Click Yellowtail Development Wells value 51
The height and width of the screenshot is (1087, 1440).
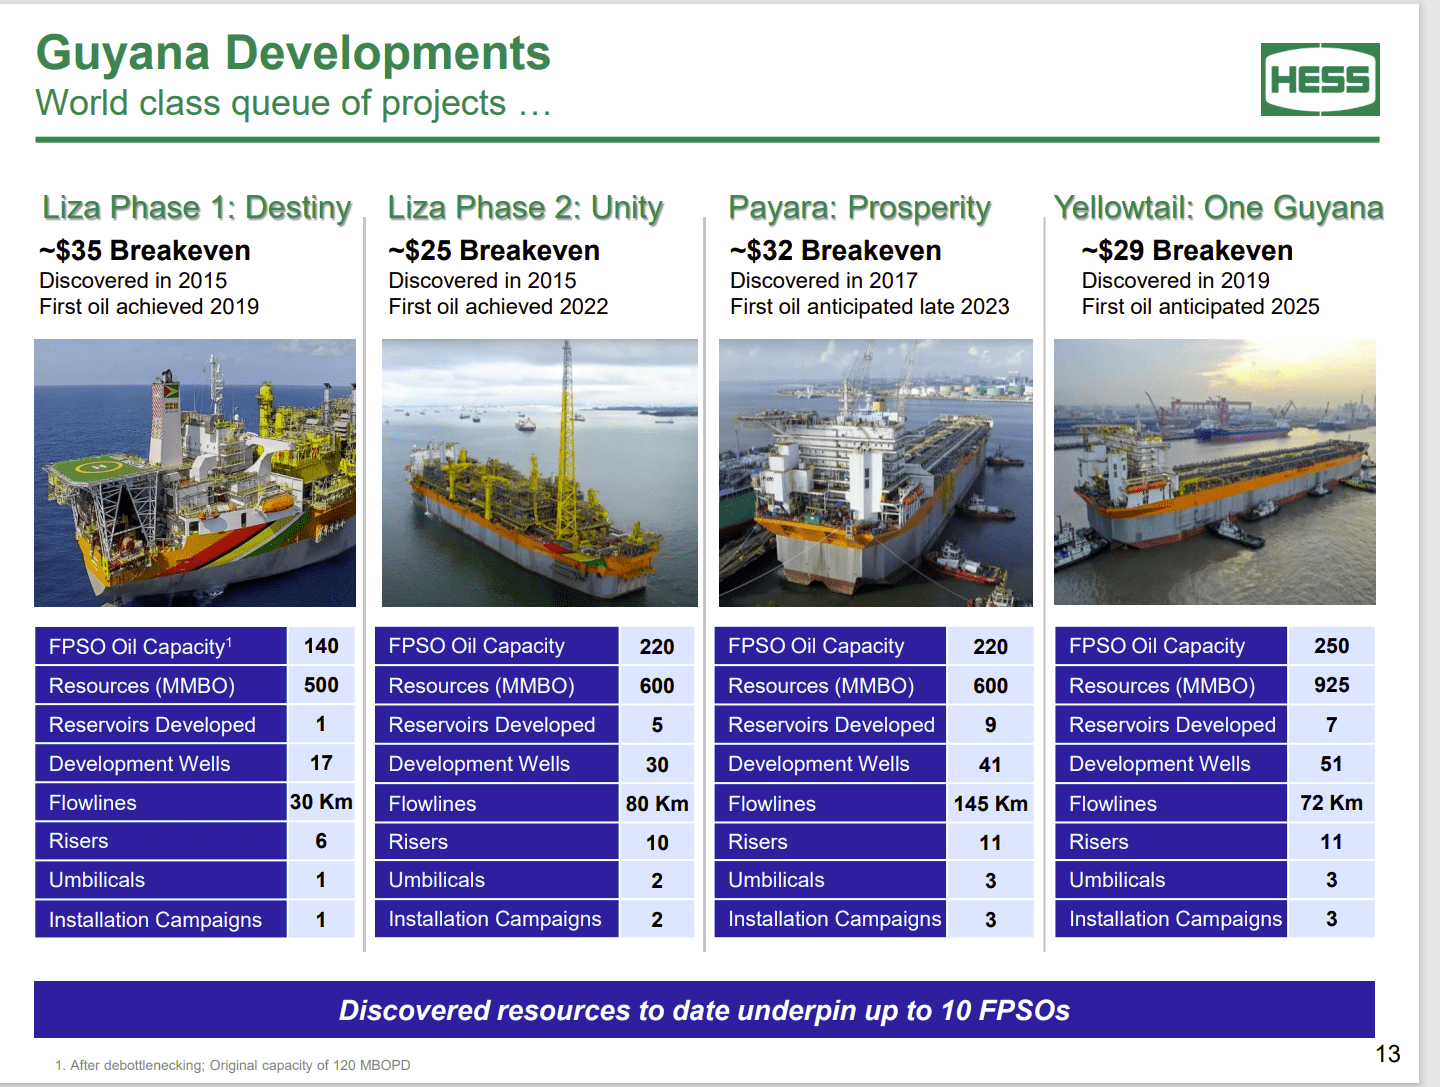pos(1332,764)
